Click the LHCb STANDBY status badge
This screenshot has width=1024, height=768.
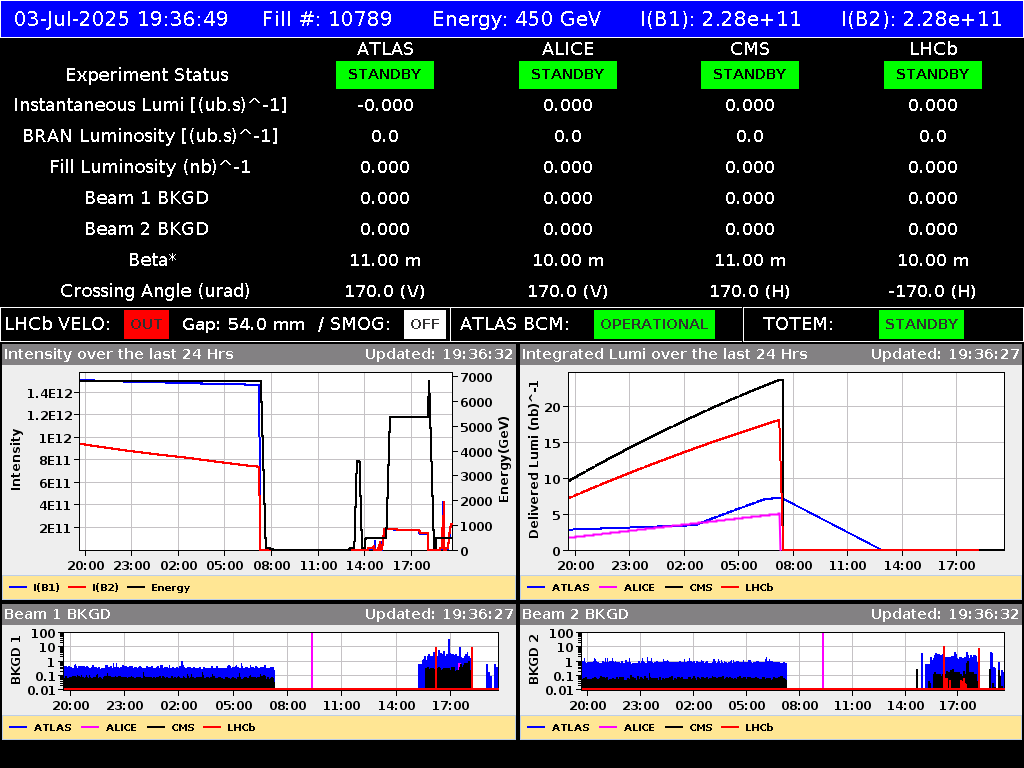pos(933,74)
